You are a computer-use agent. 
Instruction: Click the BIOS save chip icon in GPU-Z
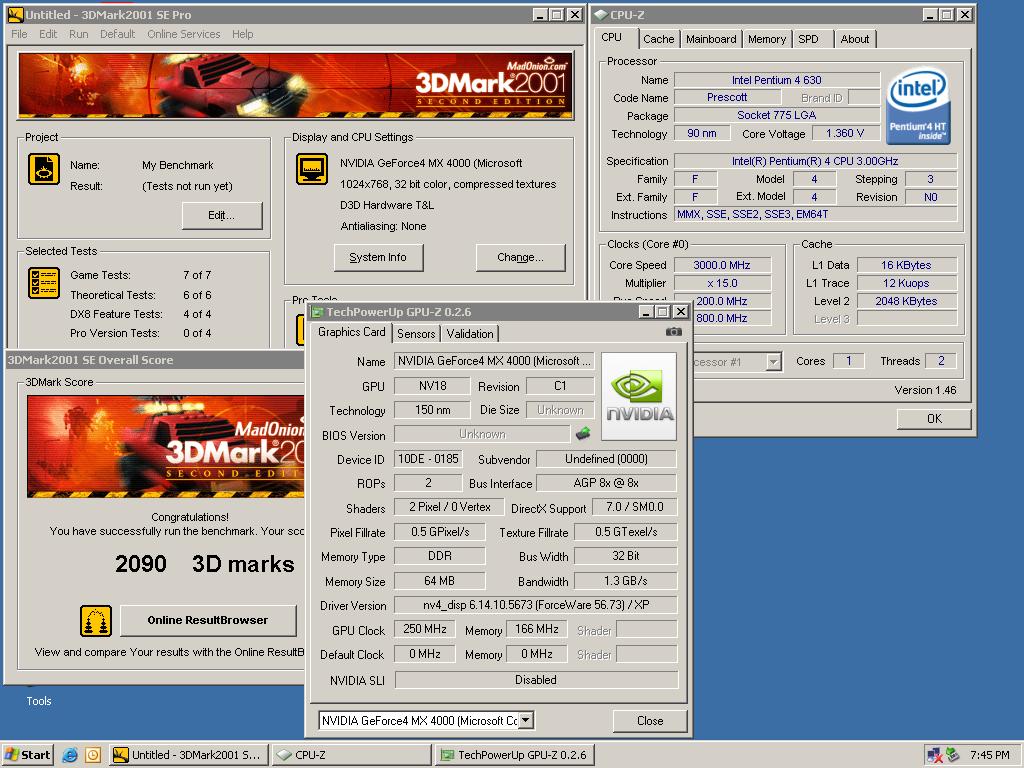(x=583, y=433)
